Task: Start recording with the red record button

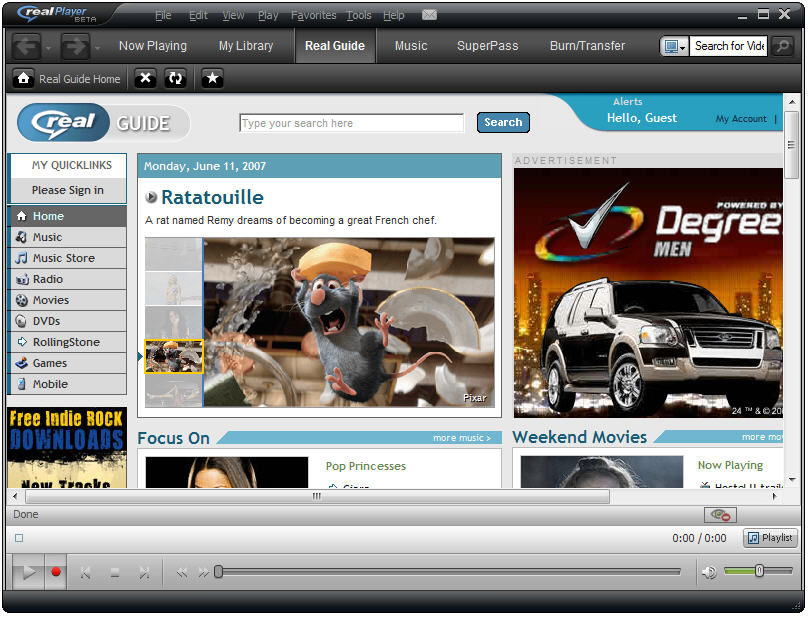Action: point(56,572)
